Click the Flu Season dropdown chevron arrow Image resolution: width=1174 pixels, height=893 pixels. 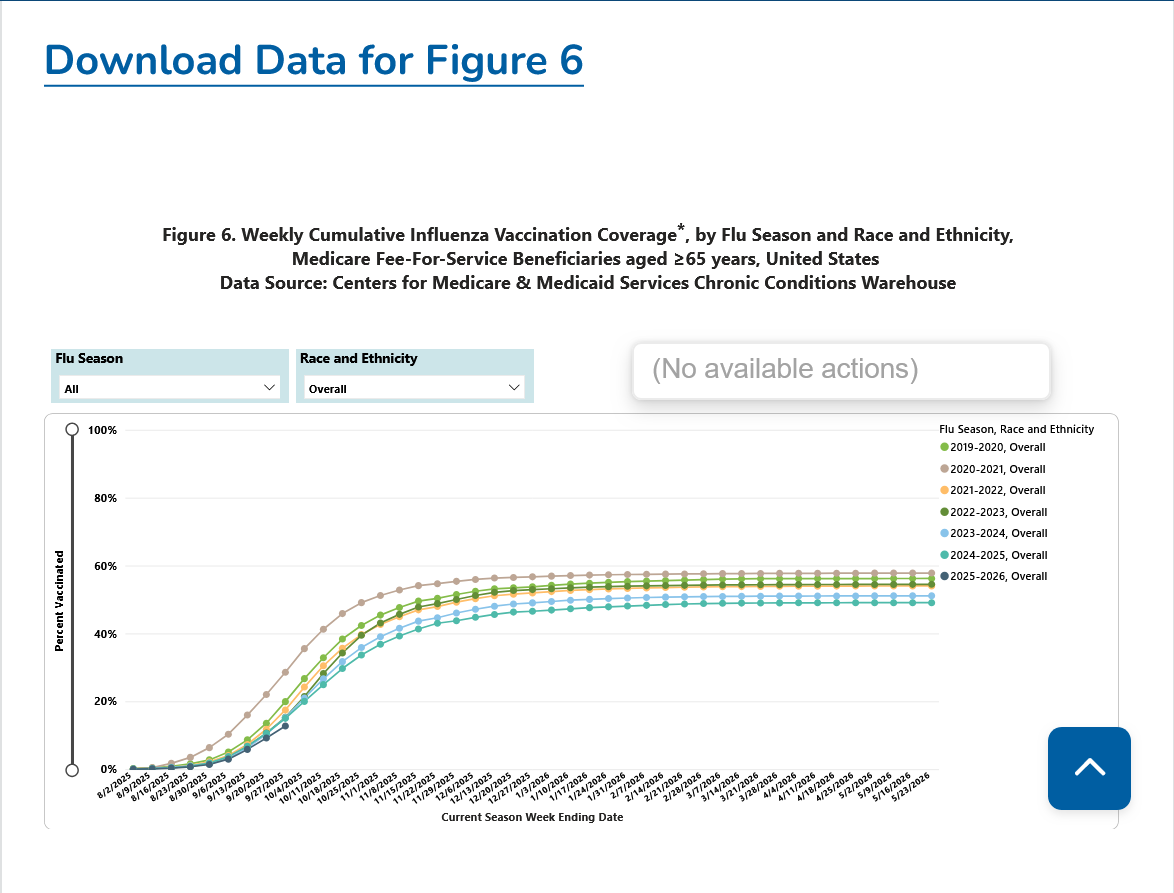point(268,387)
